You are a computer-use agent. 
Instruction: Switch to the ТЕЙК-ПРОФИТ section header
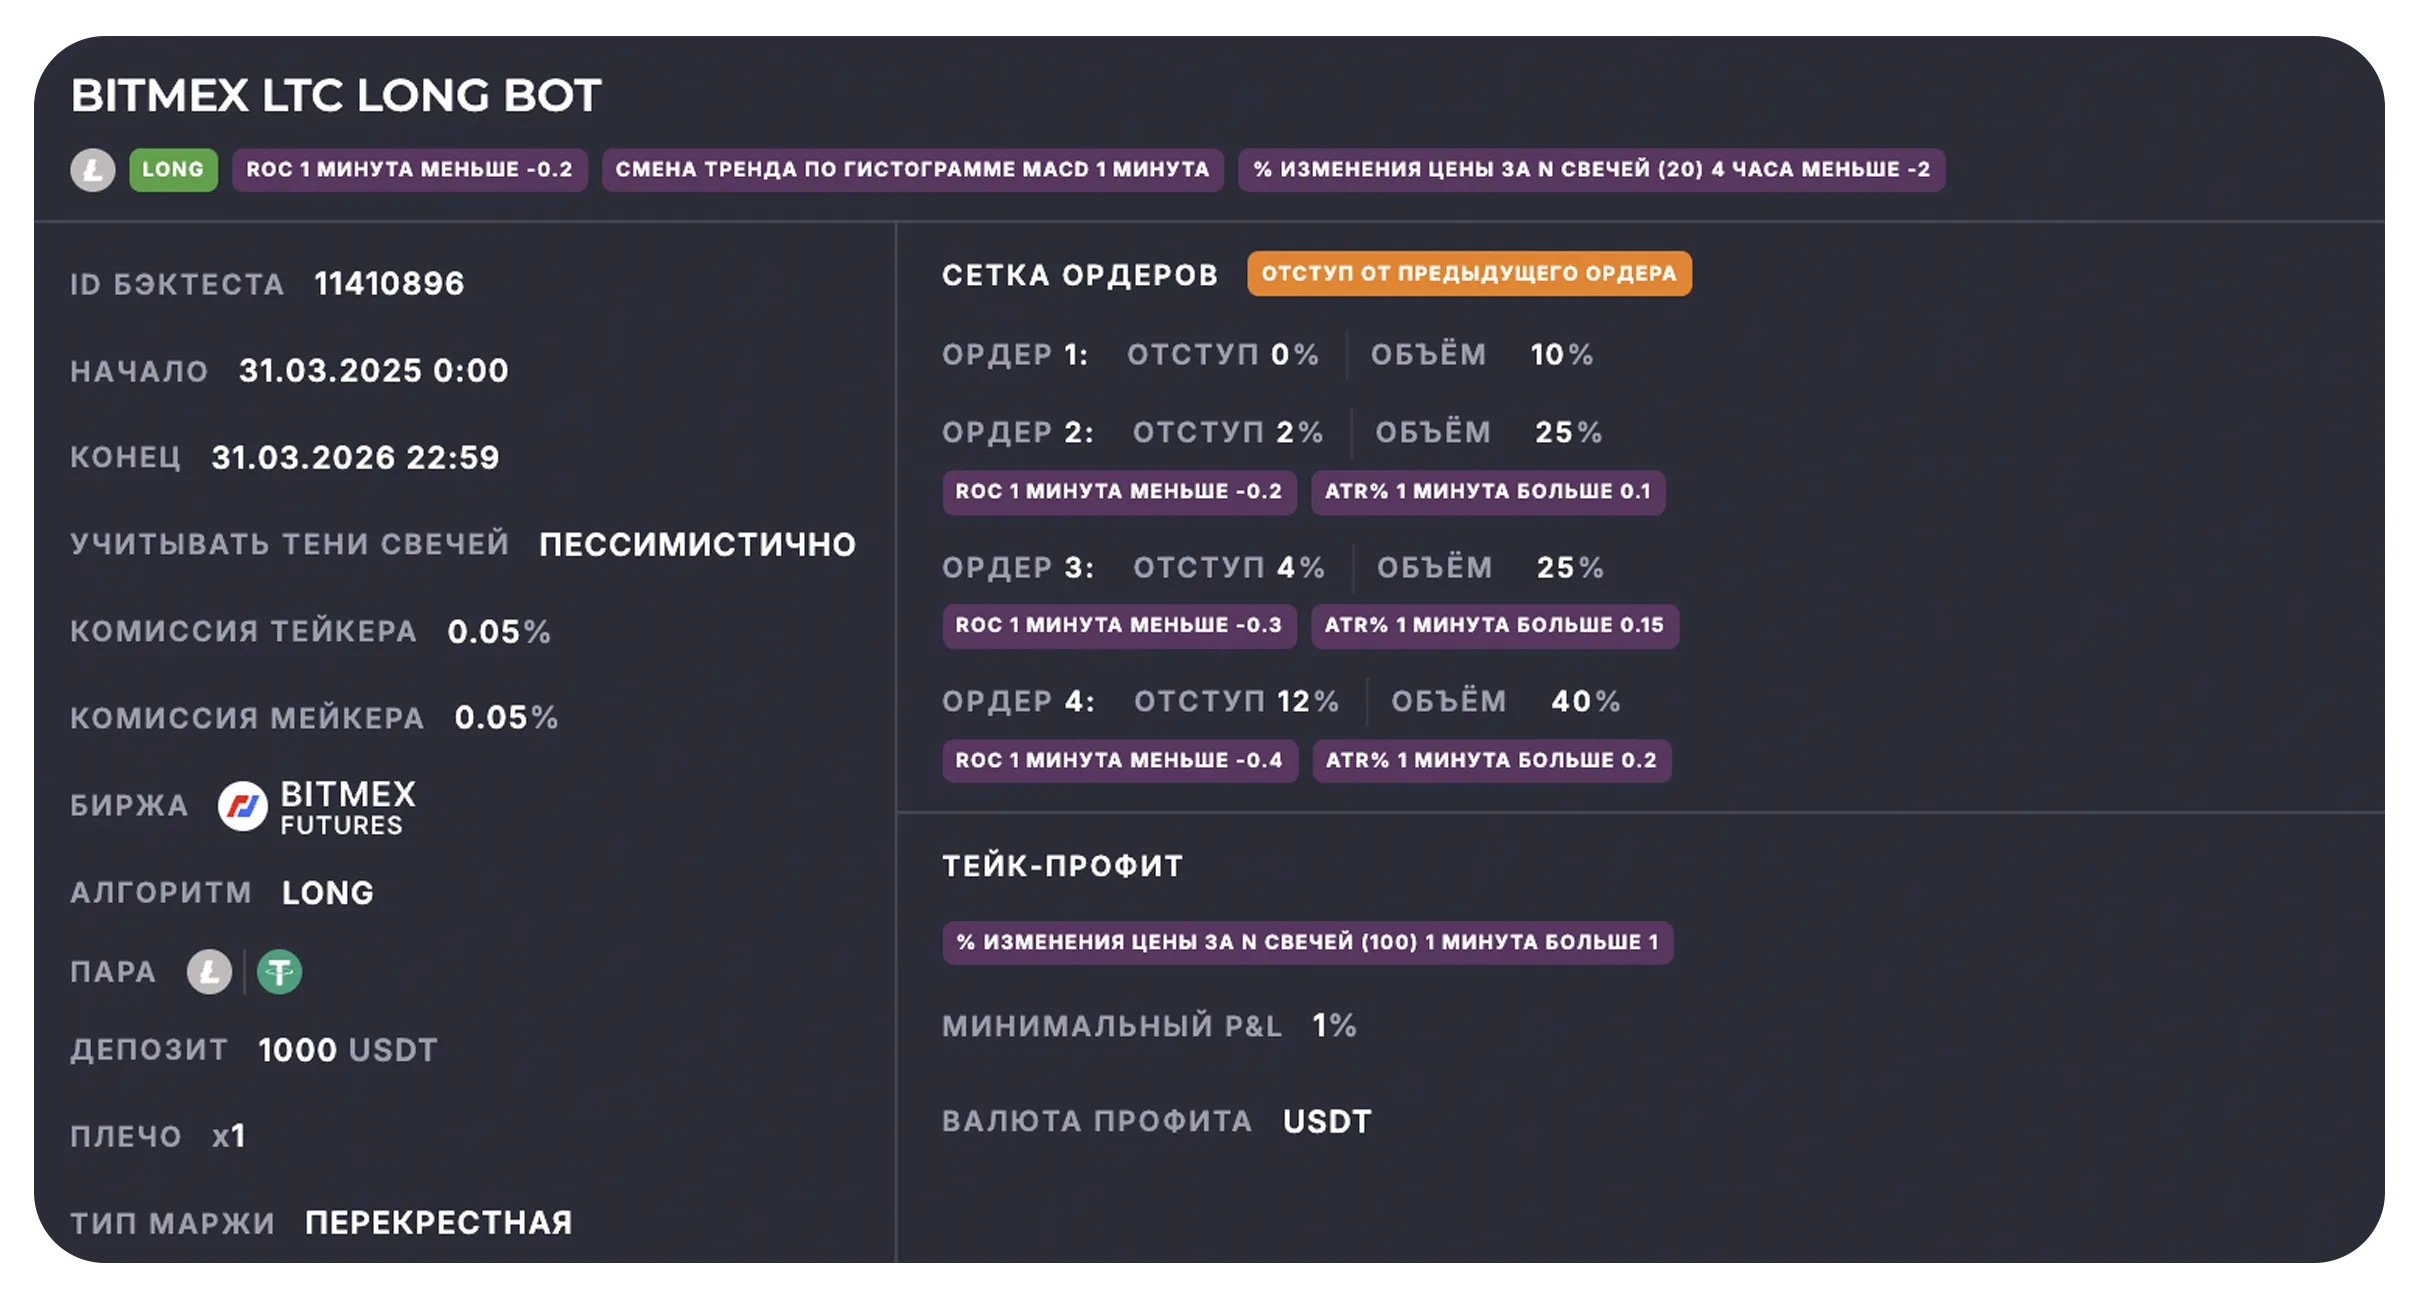pos(1063,866)
